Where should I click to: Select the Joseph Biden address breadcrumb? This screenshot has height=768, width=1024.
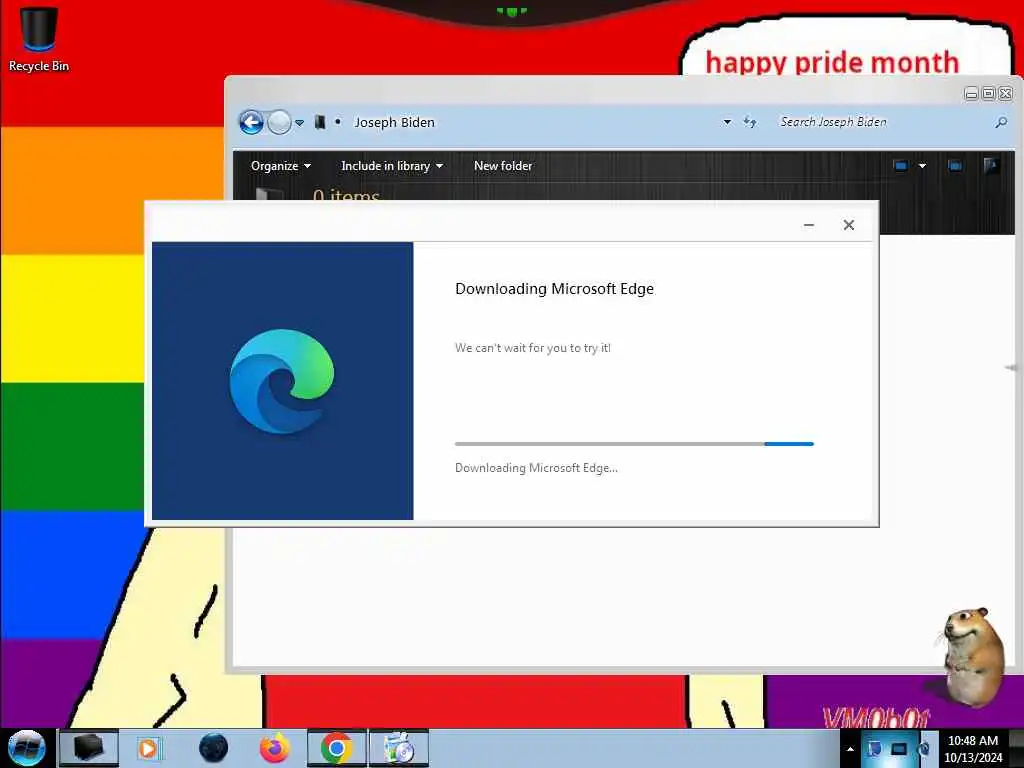[394, 122]
